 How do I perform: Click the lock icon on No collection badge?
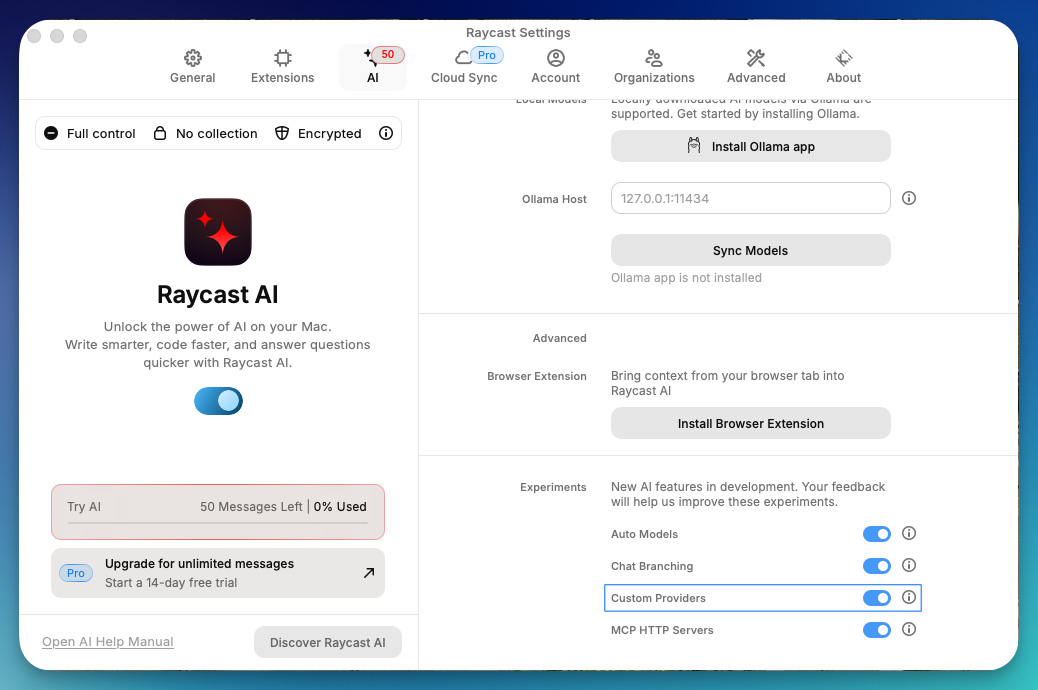tap(161, 133)
